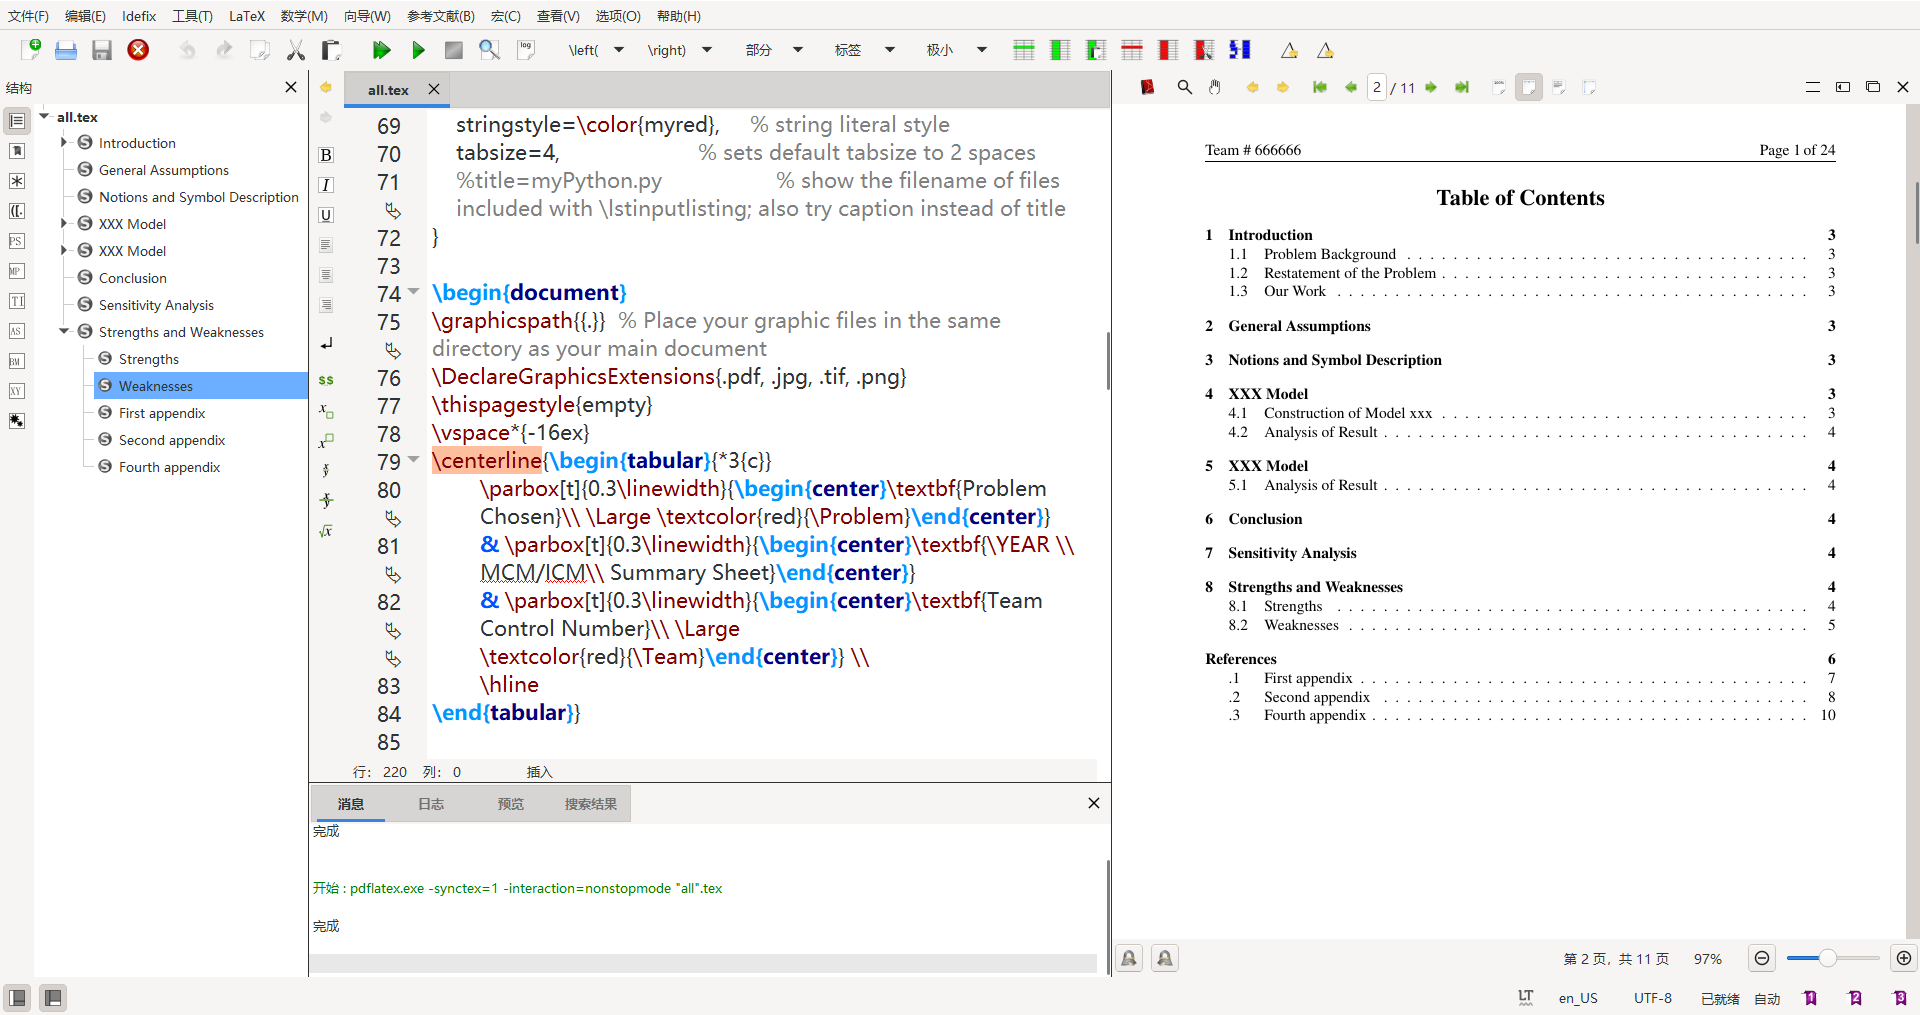The width and height of the screenshot is (1920, 1015).
Task: Toggle the side panel button in status bar
Action: 17,997
